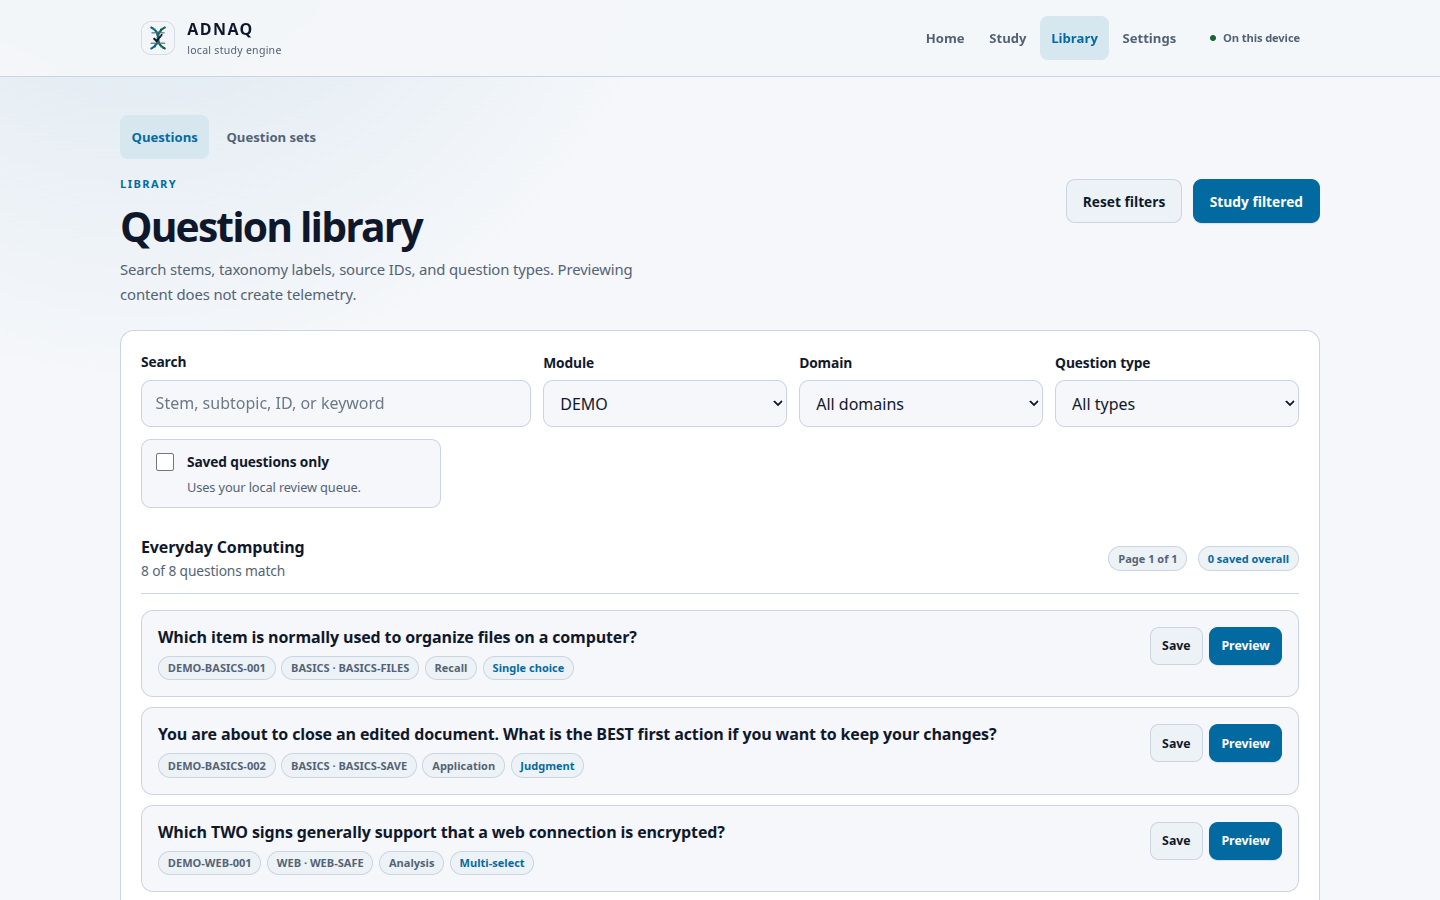Open the Module dropdown showing DEMO
Image resolution: width=1440 pixels, height=900 pixels.
pos(665,404)
